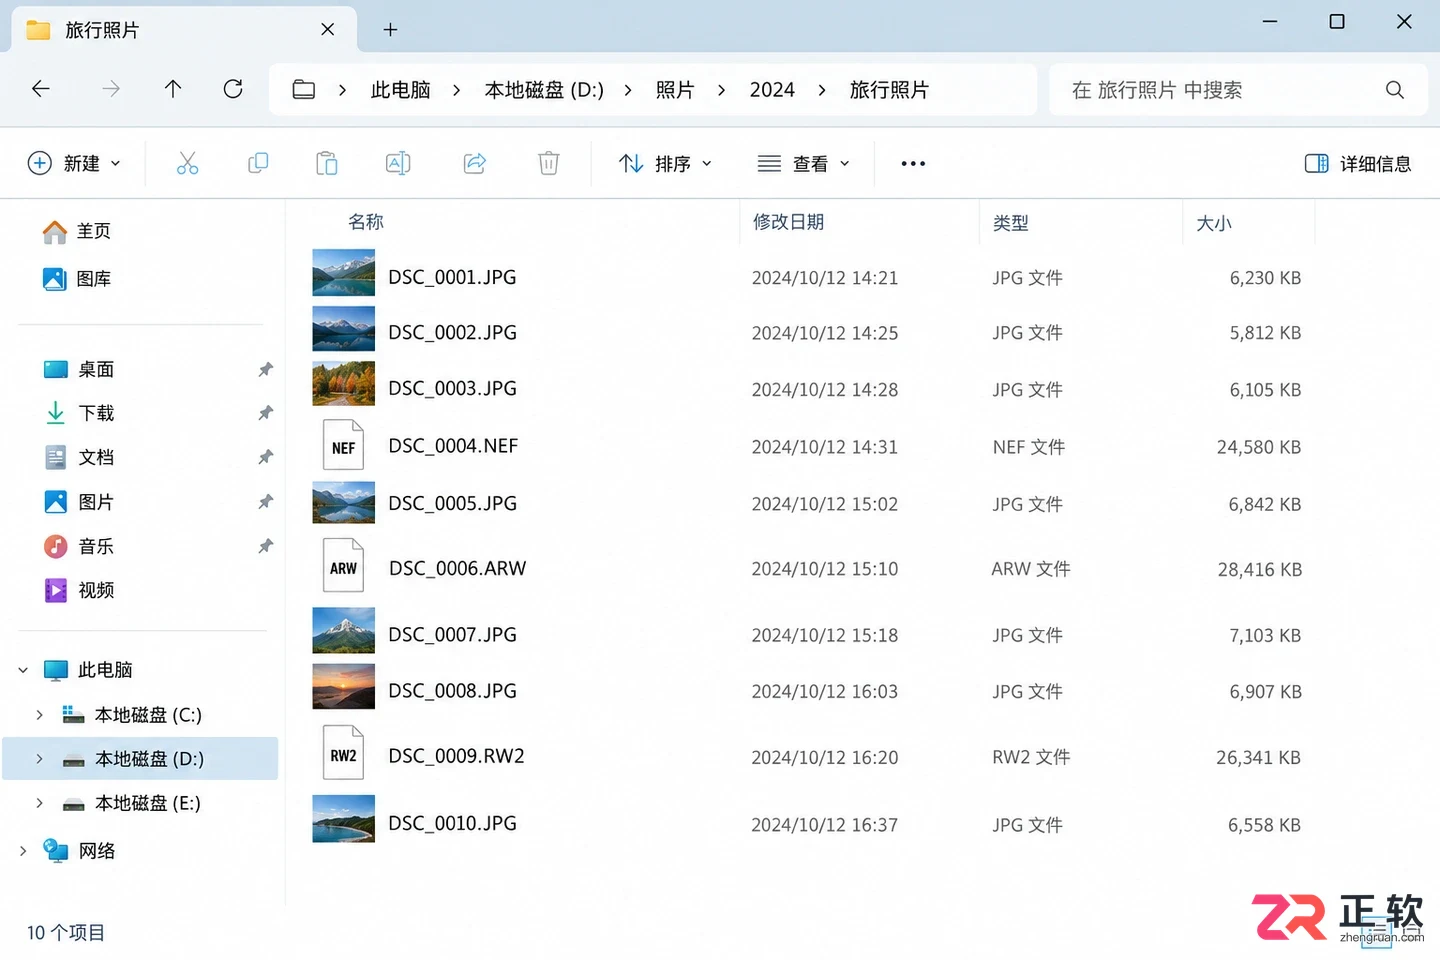1440x960 pixels.
Task: Go up one folder level arrow
Action: pos(173,89)
